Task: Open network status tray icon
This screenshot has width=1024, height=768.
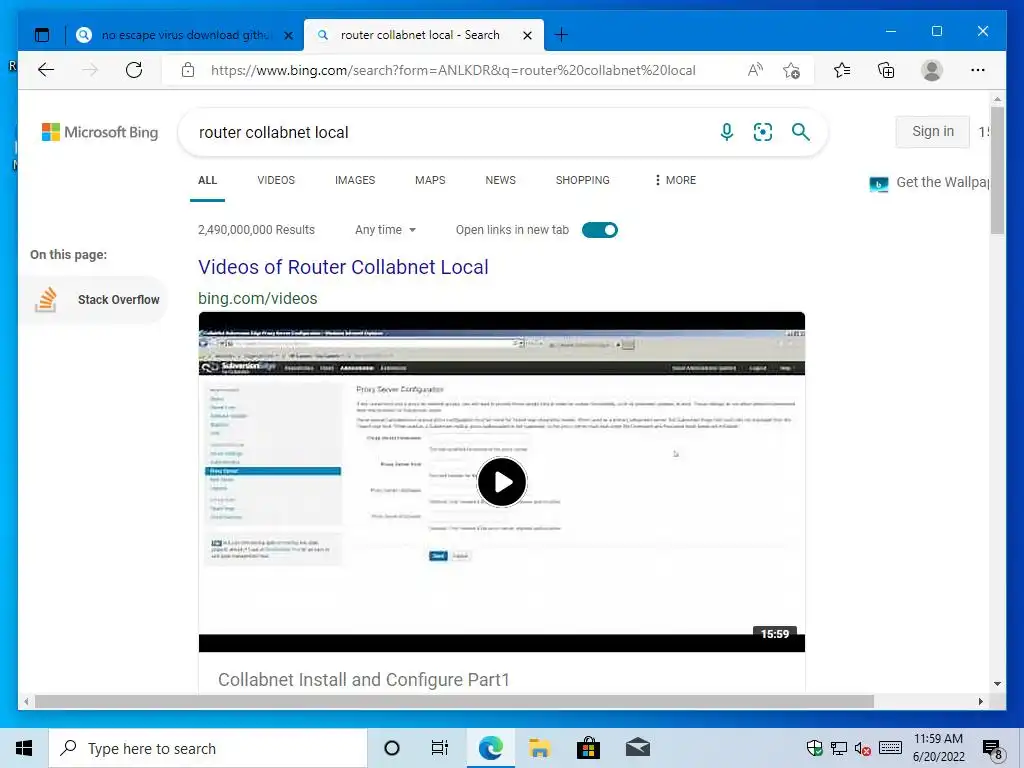Action: point(839,748)
